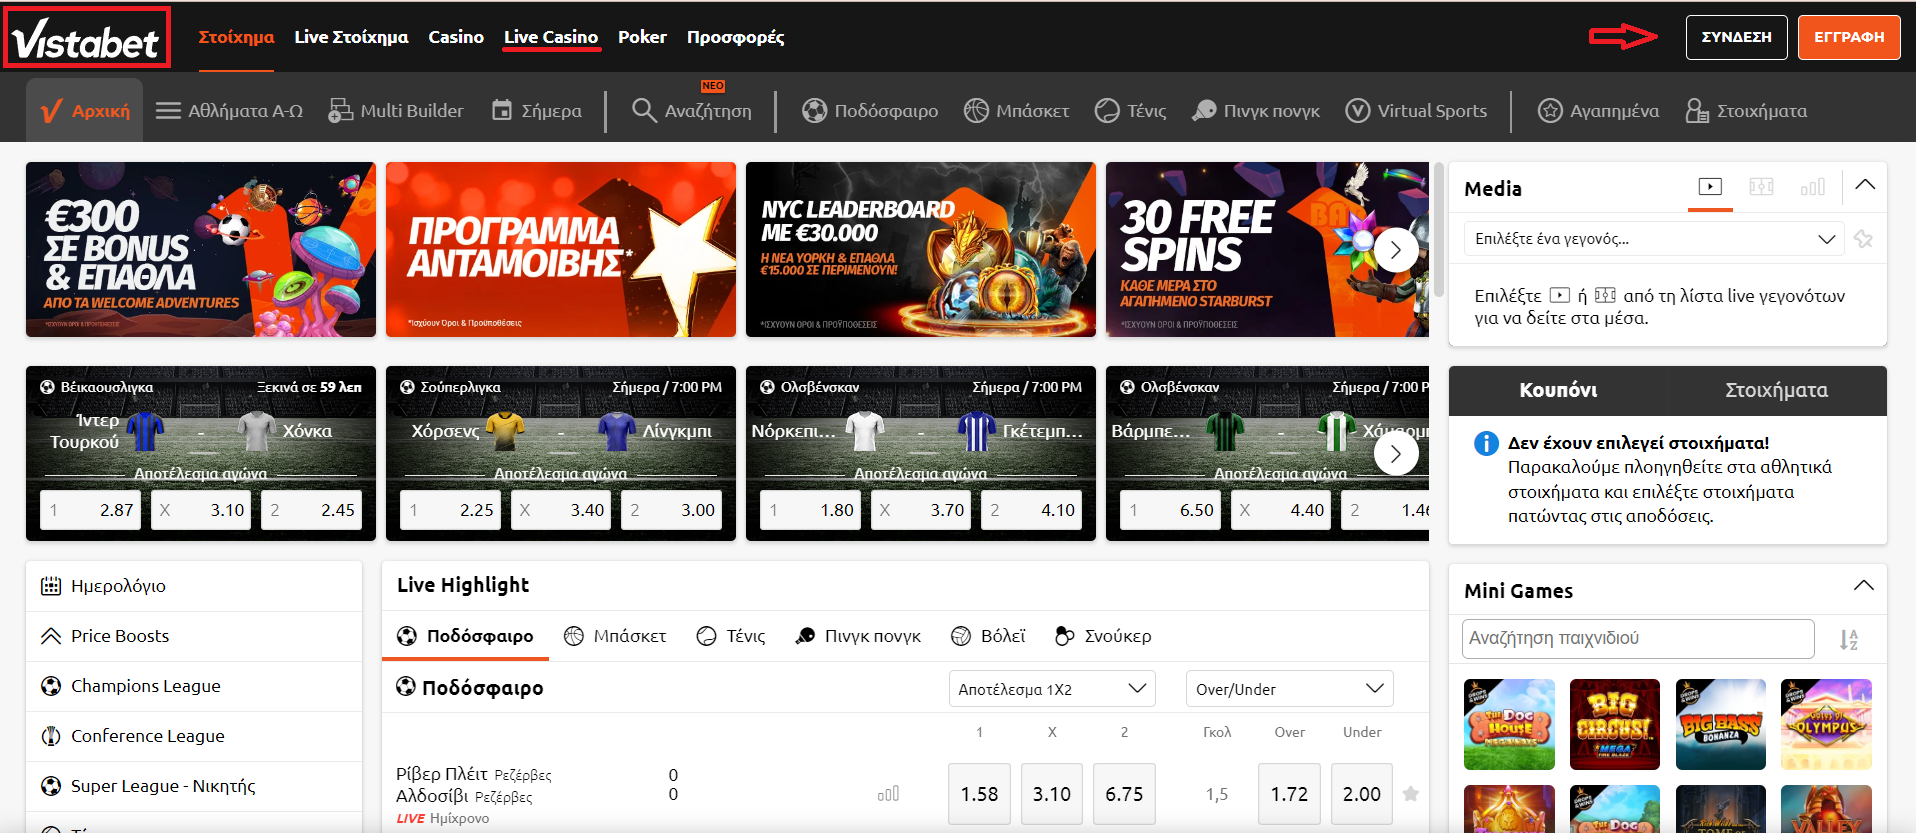
Task: Open stats icon for Ρίβερ Πλέιτ match
Action: (888, 794)
